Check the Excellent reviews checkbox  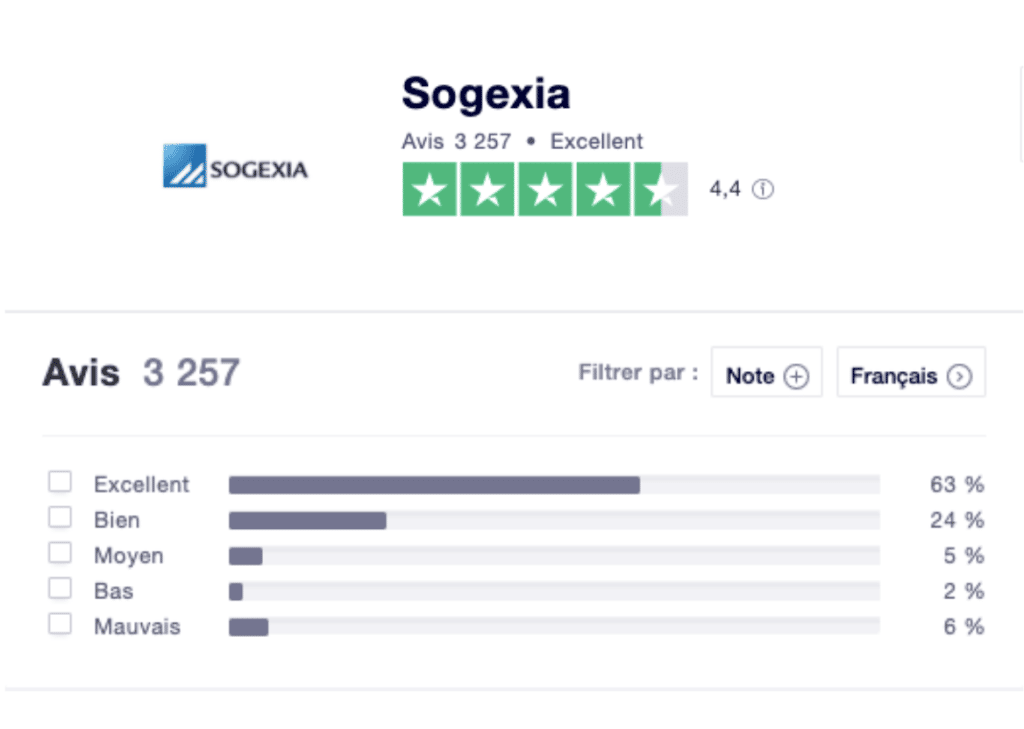[61, 483]
